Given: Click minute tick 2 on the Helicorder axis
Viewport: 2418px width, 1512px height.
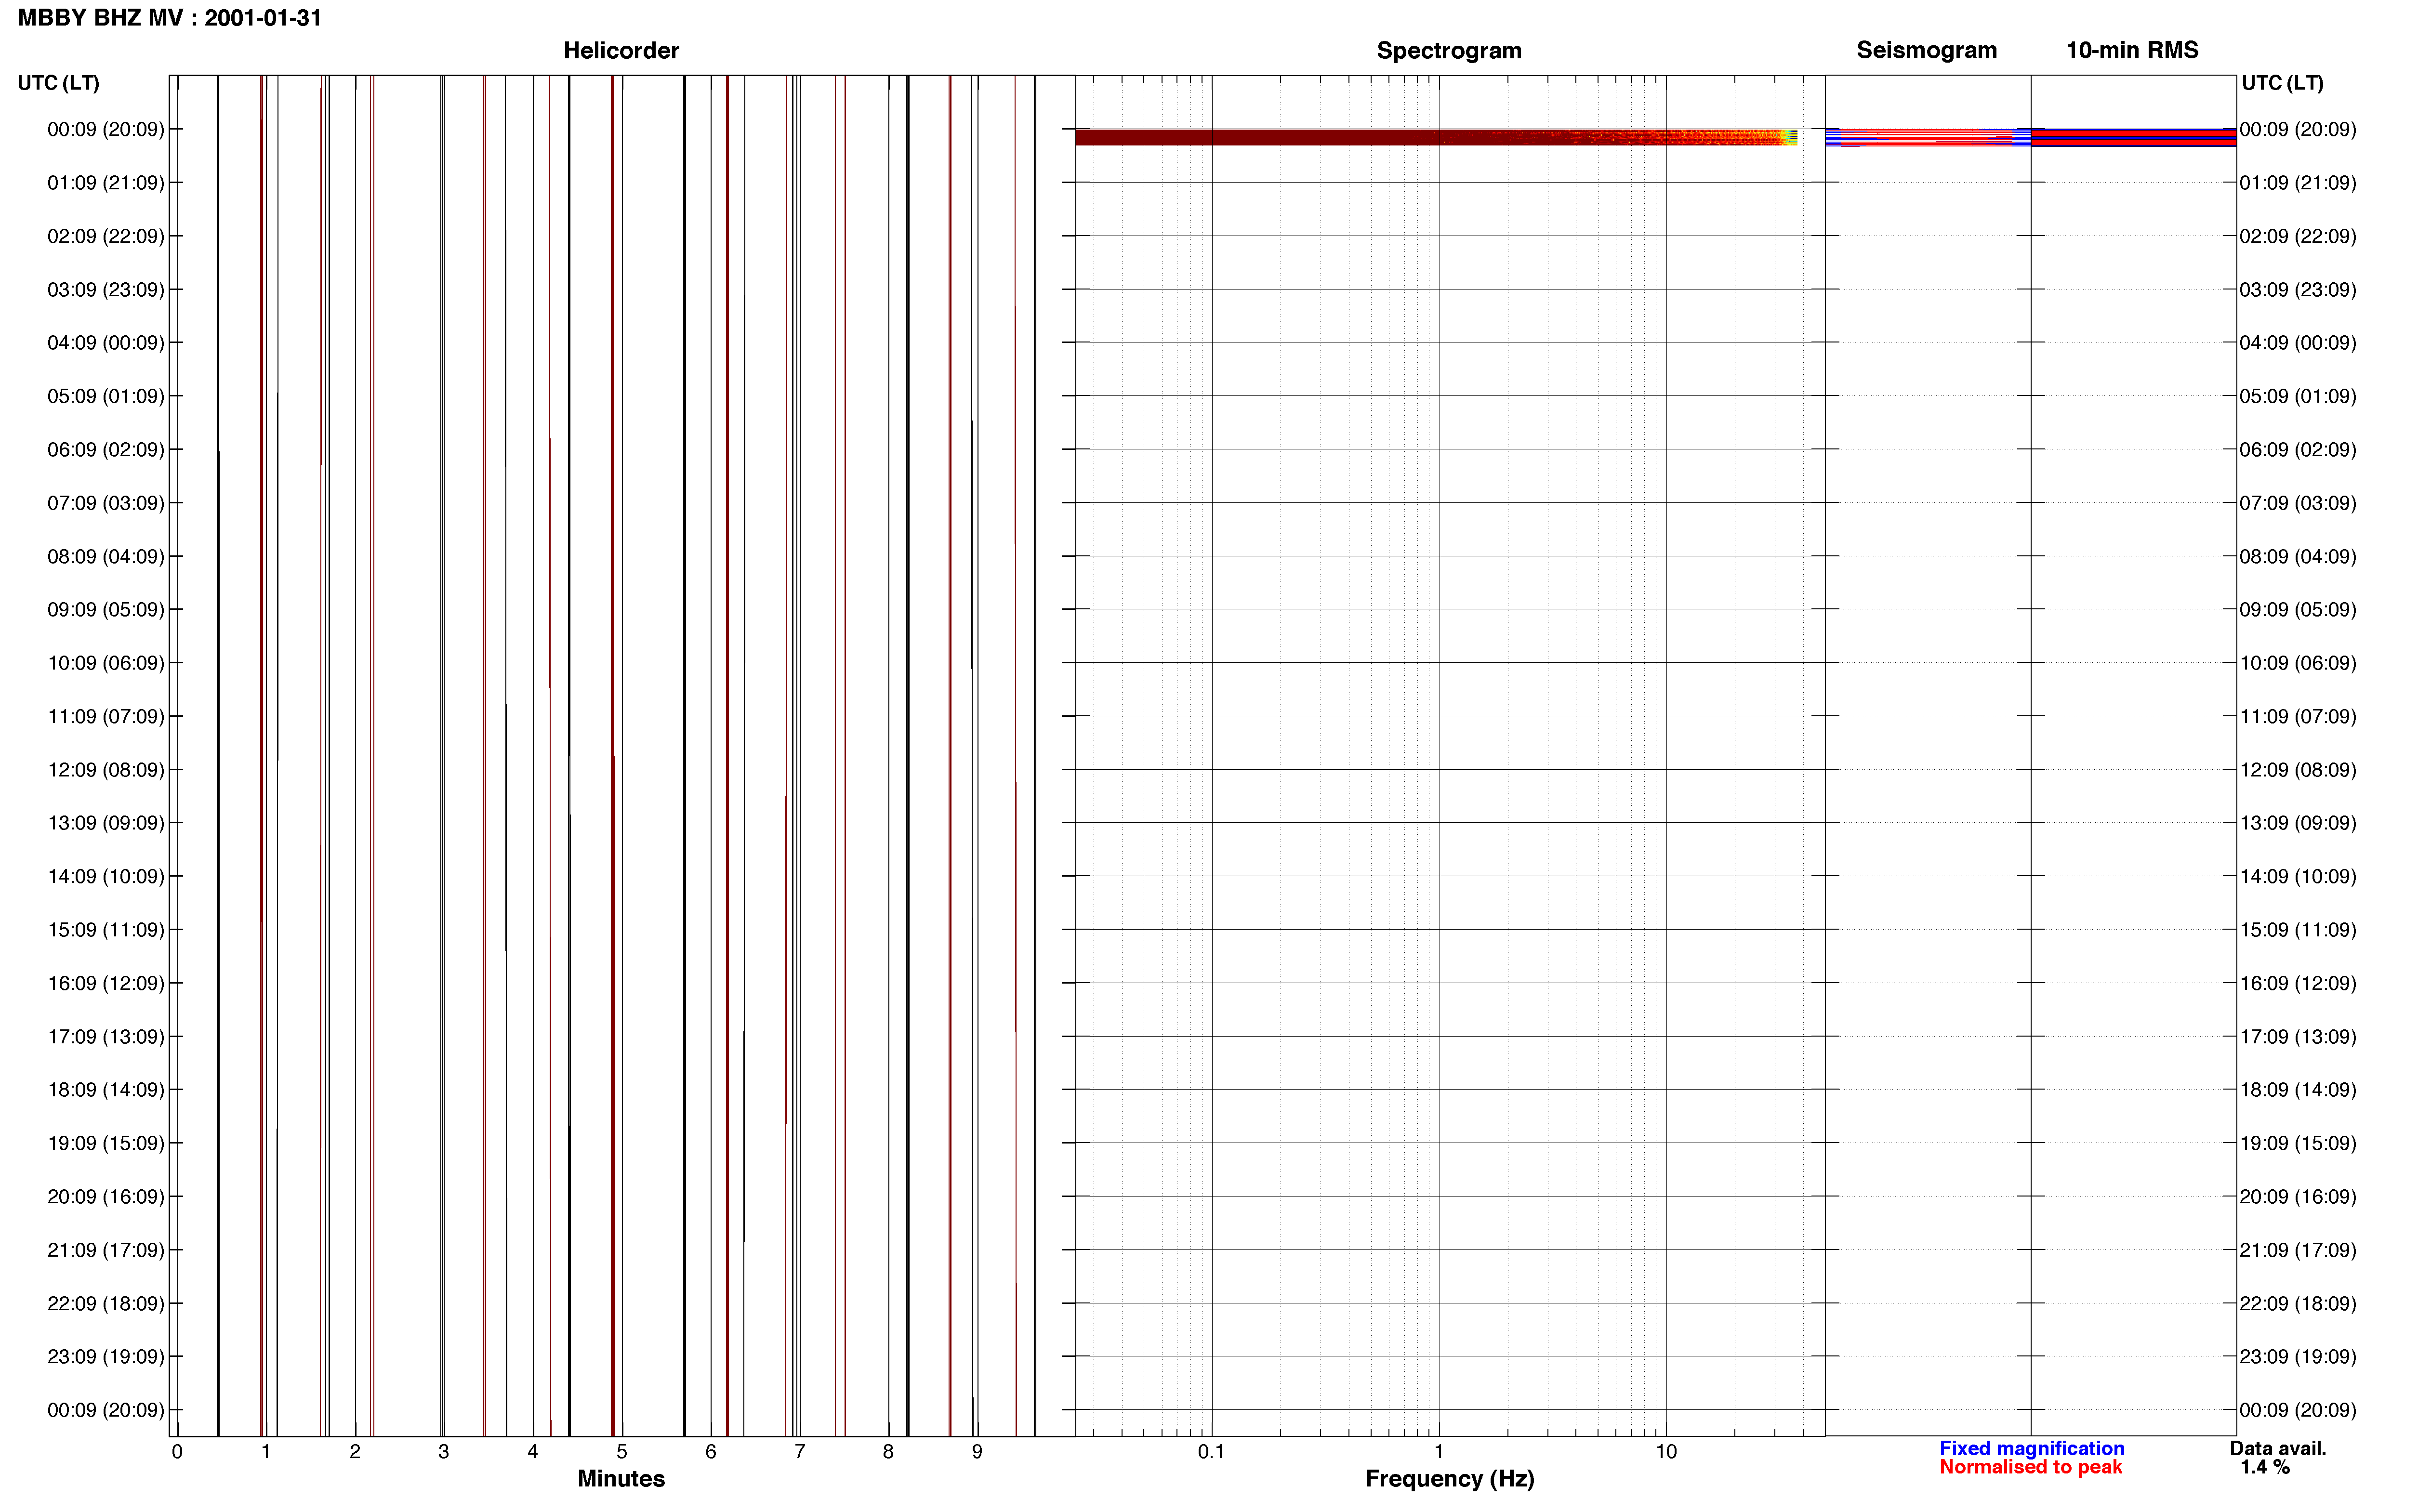Looking at the screenshot, I should [355, 1452].
